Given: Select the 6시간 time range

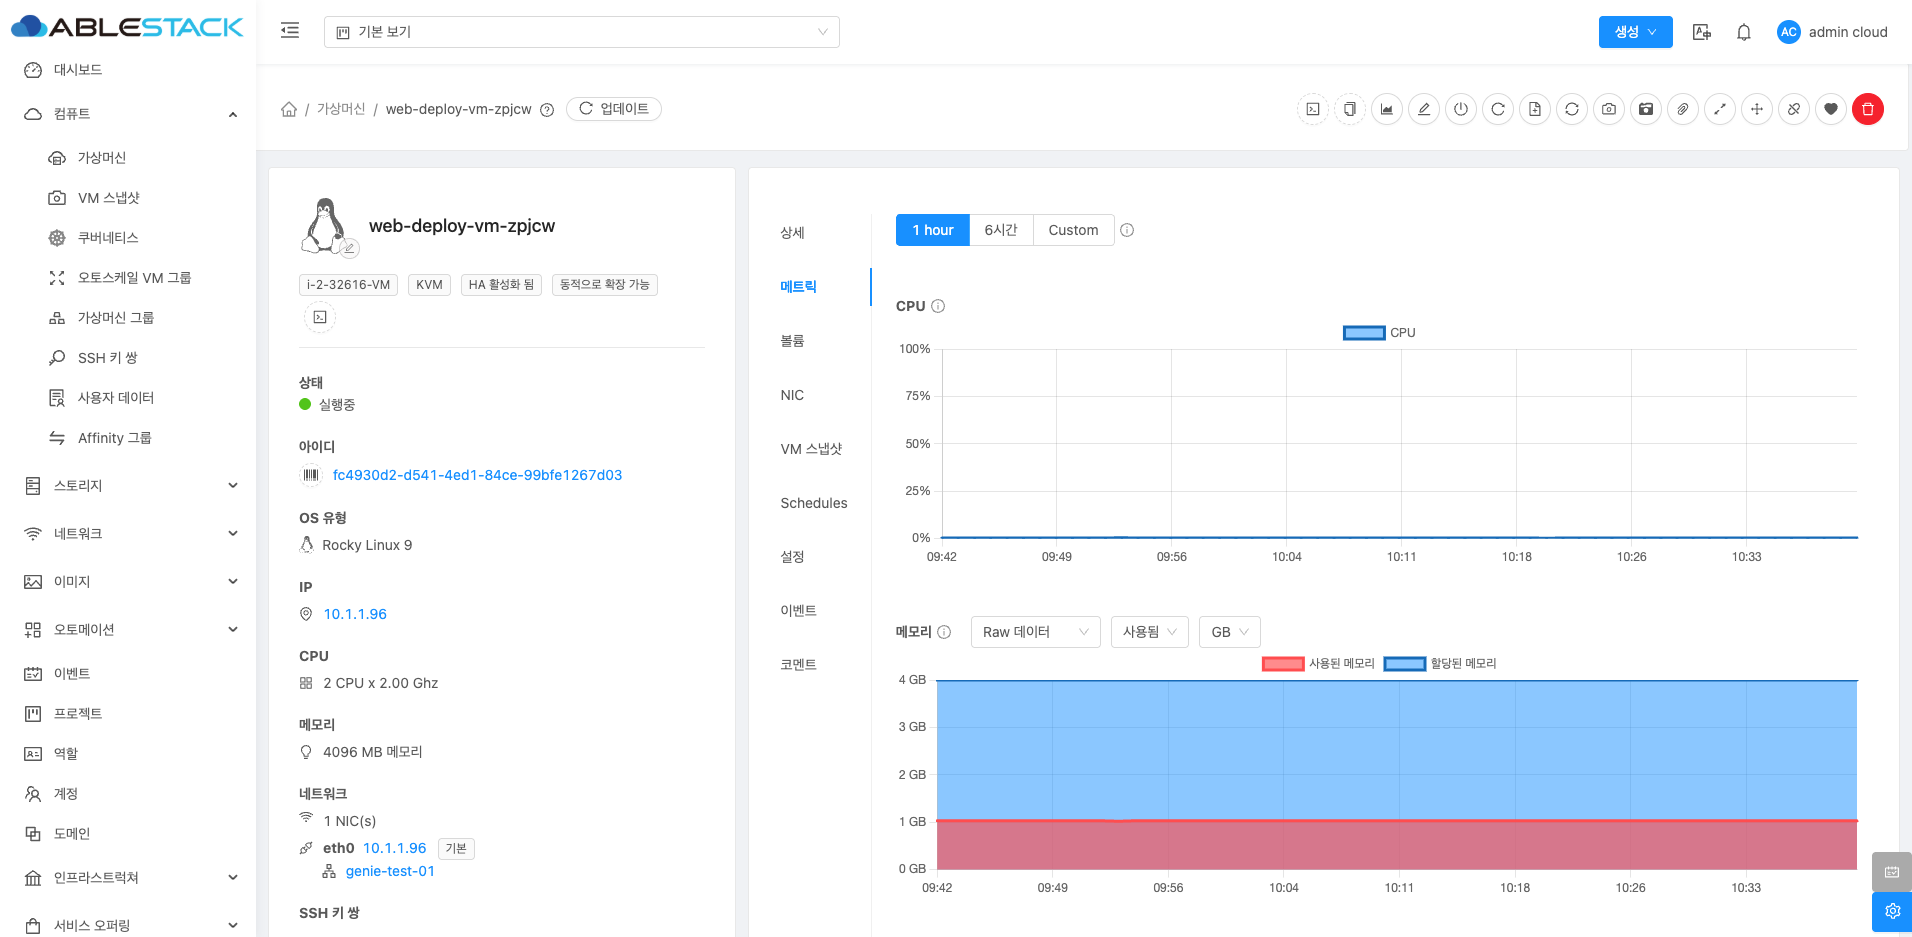Looking at the screenshot, I should pyautogui.click(x=1000, y=230).
